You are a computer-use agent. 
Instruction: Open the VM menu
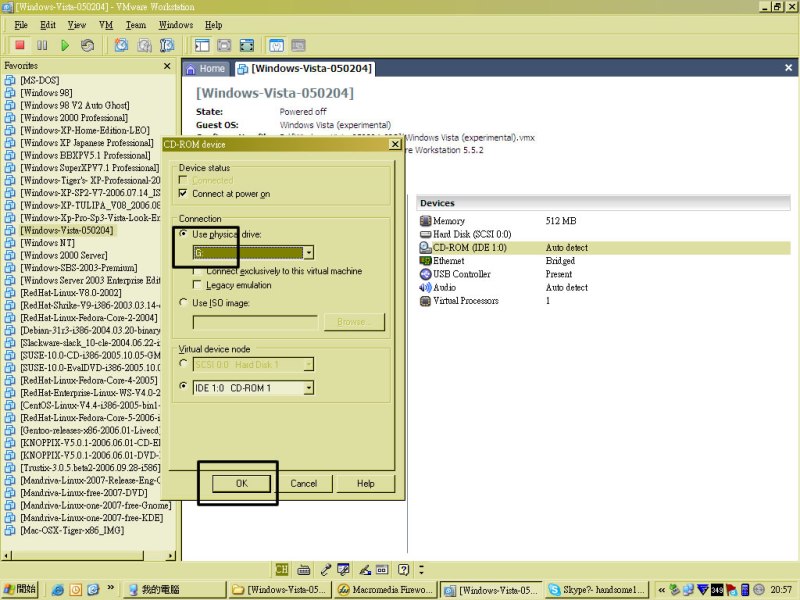[x=106, y=25]
